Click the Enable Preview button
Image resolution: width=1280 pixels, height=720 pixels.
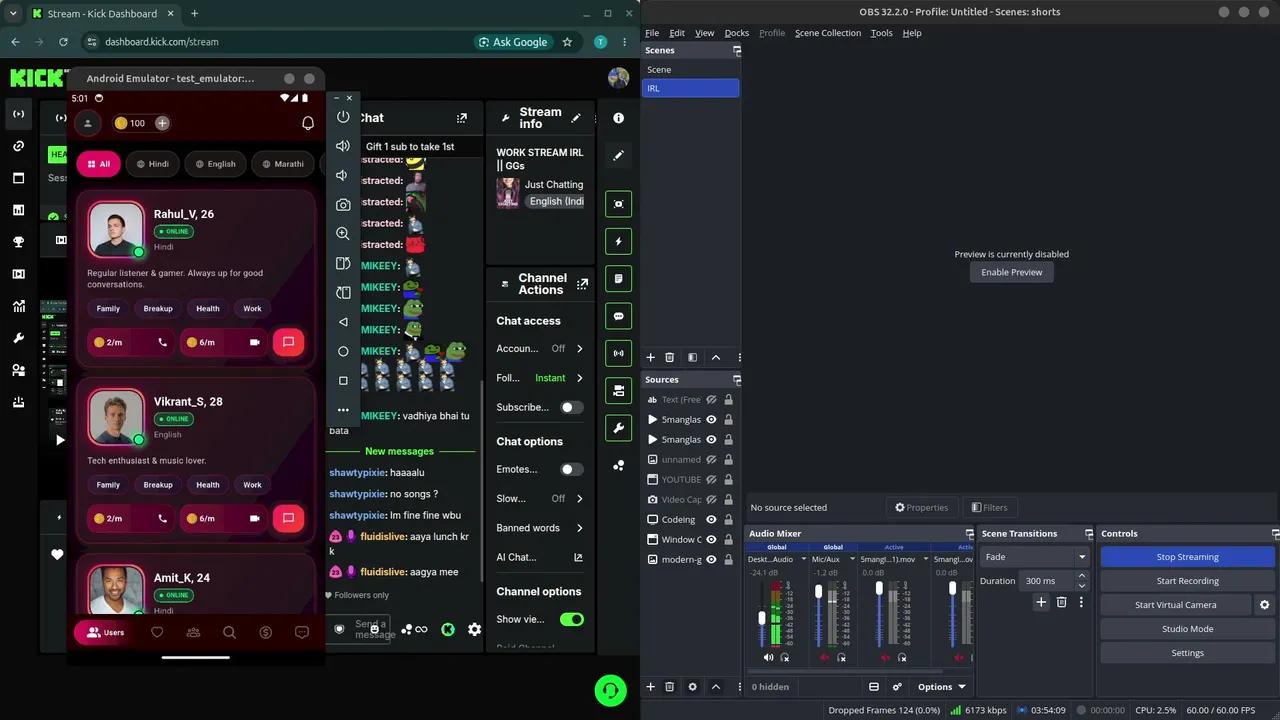pos(1011,272)
